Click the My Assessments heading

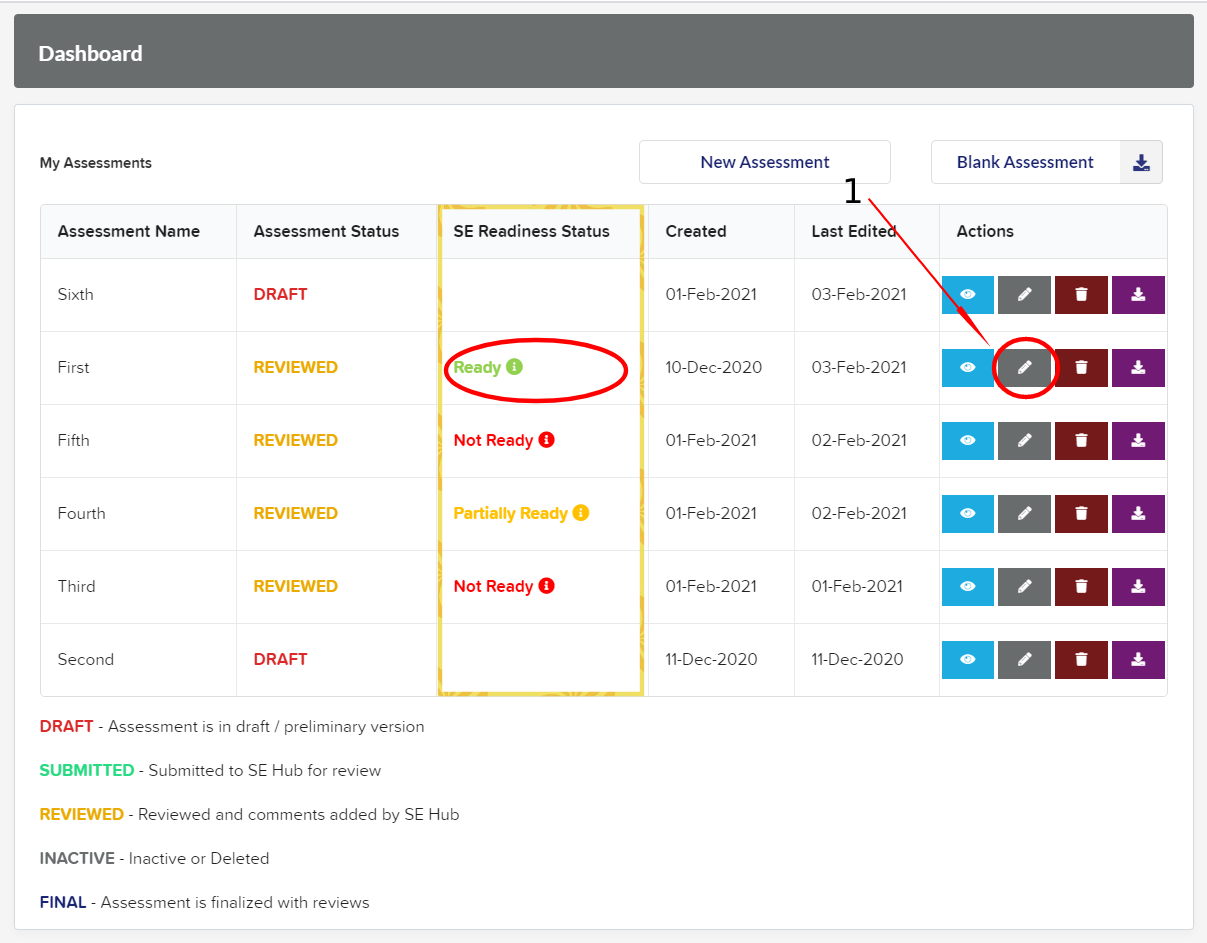[x=96, y=162]
